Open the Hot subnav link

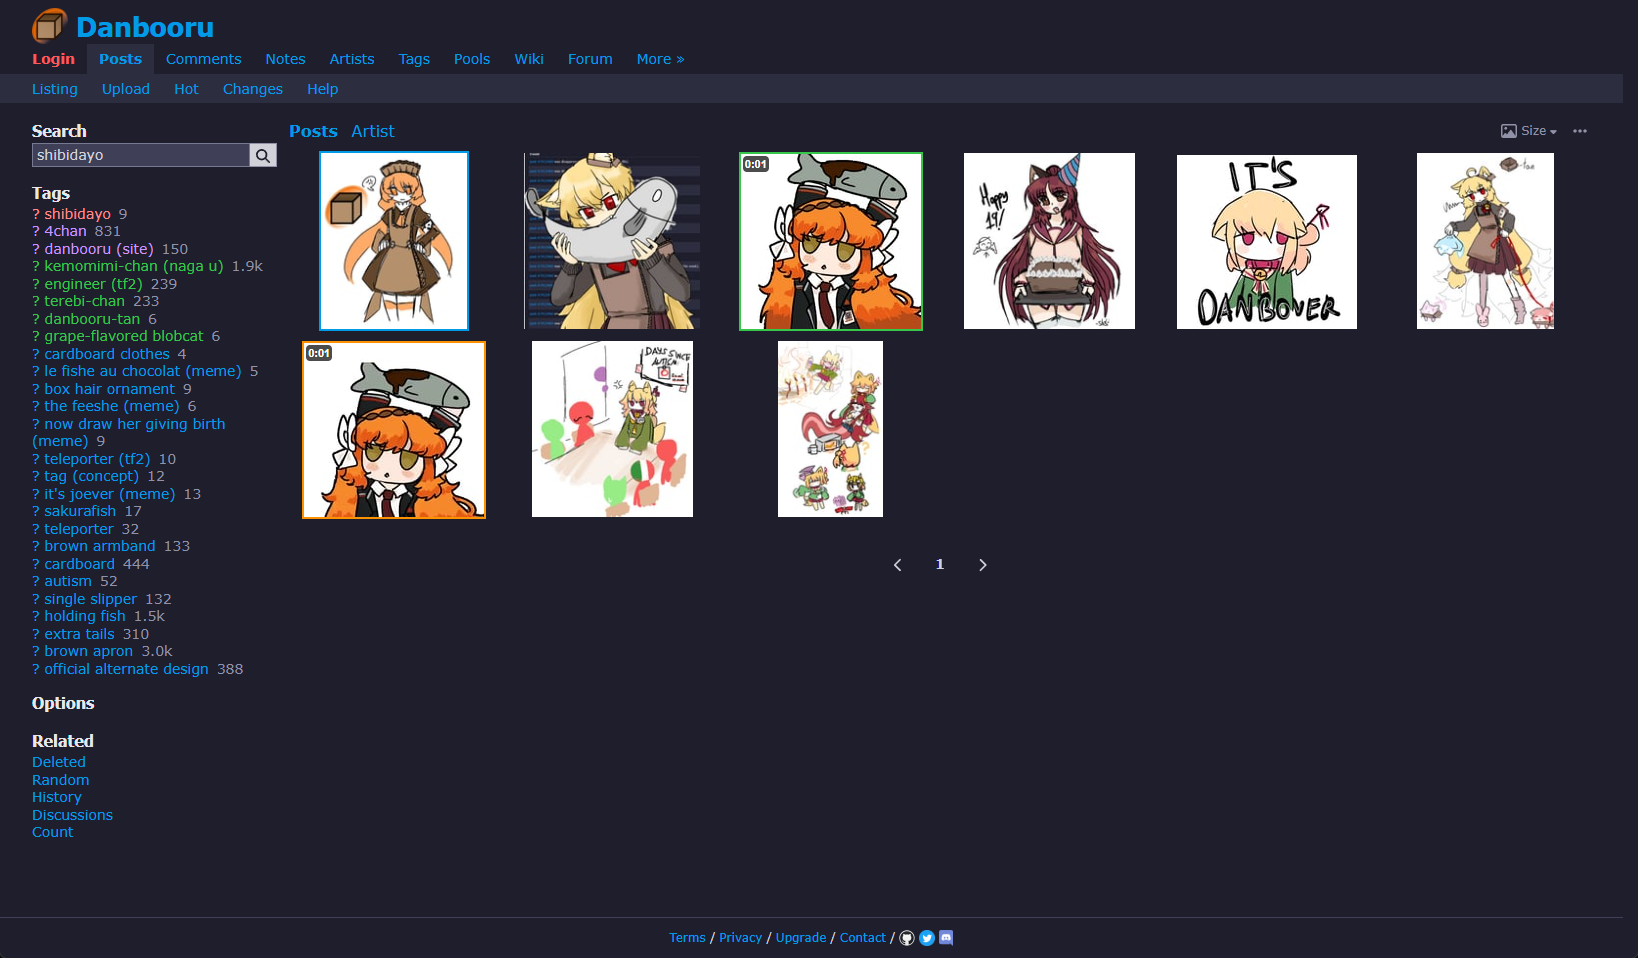tap(186, 89)
